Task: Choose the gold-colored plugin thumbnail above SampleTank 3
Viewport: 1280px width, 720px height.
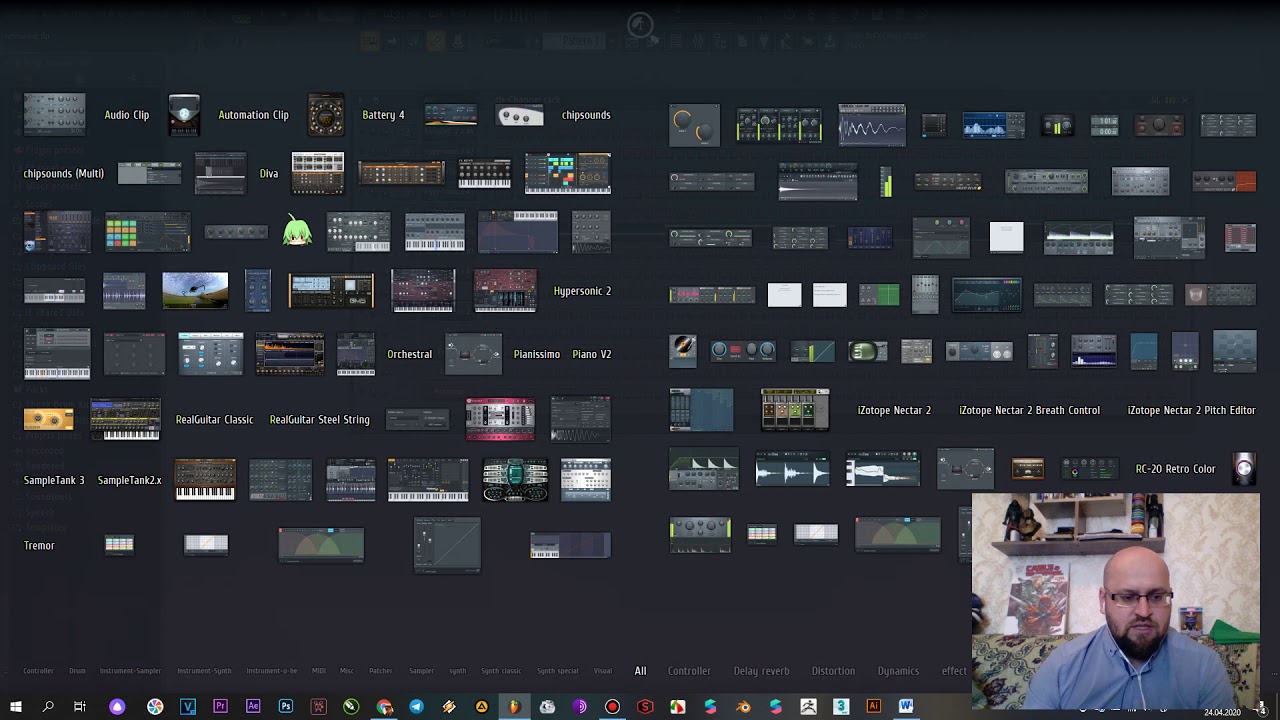Action: pyautogui.click(x=49, y=419)
